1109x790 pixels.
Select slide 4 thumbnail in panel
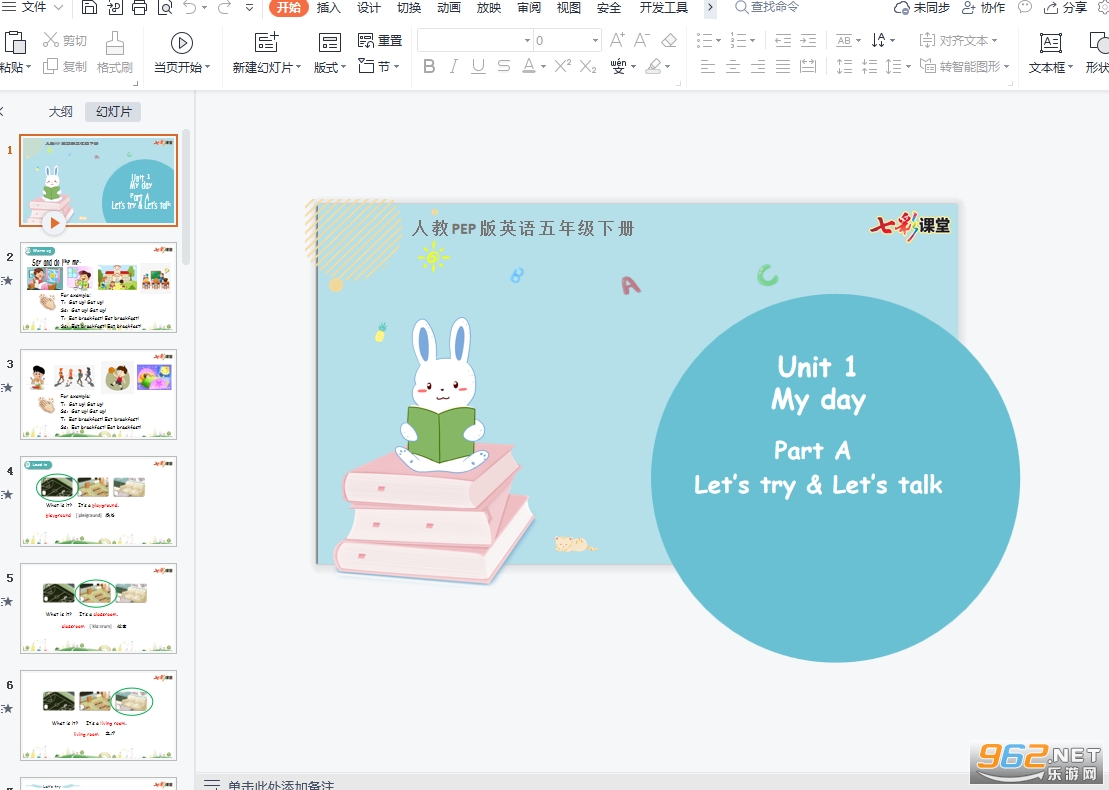pyautogui.click(x=98, y=501)
